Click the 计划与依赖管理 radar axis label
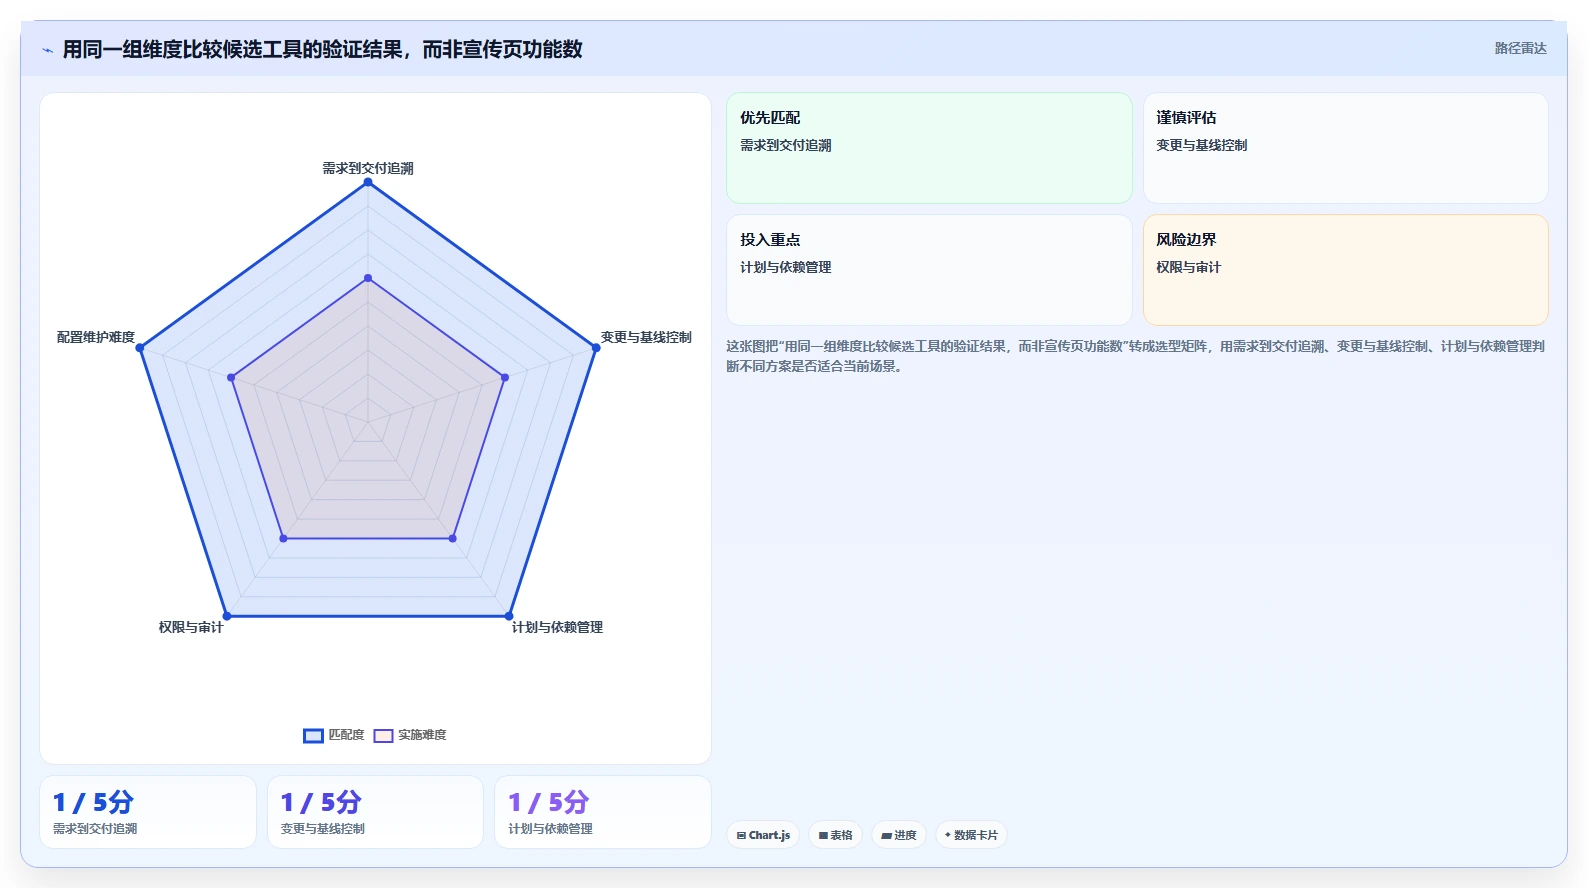This screenshot has height=888, width=1588. click(557, 627)
